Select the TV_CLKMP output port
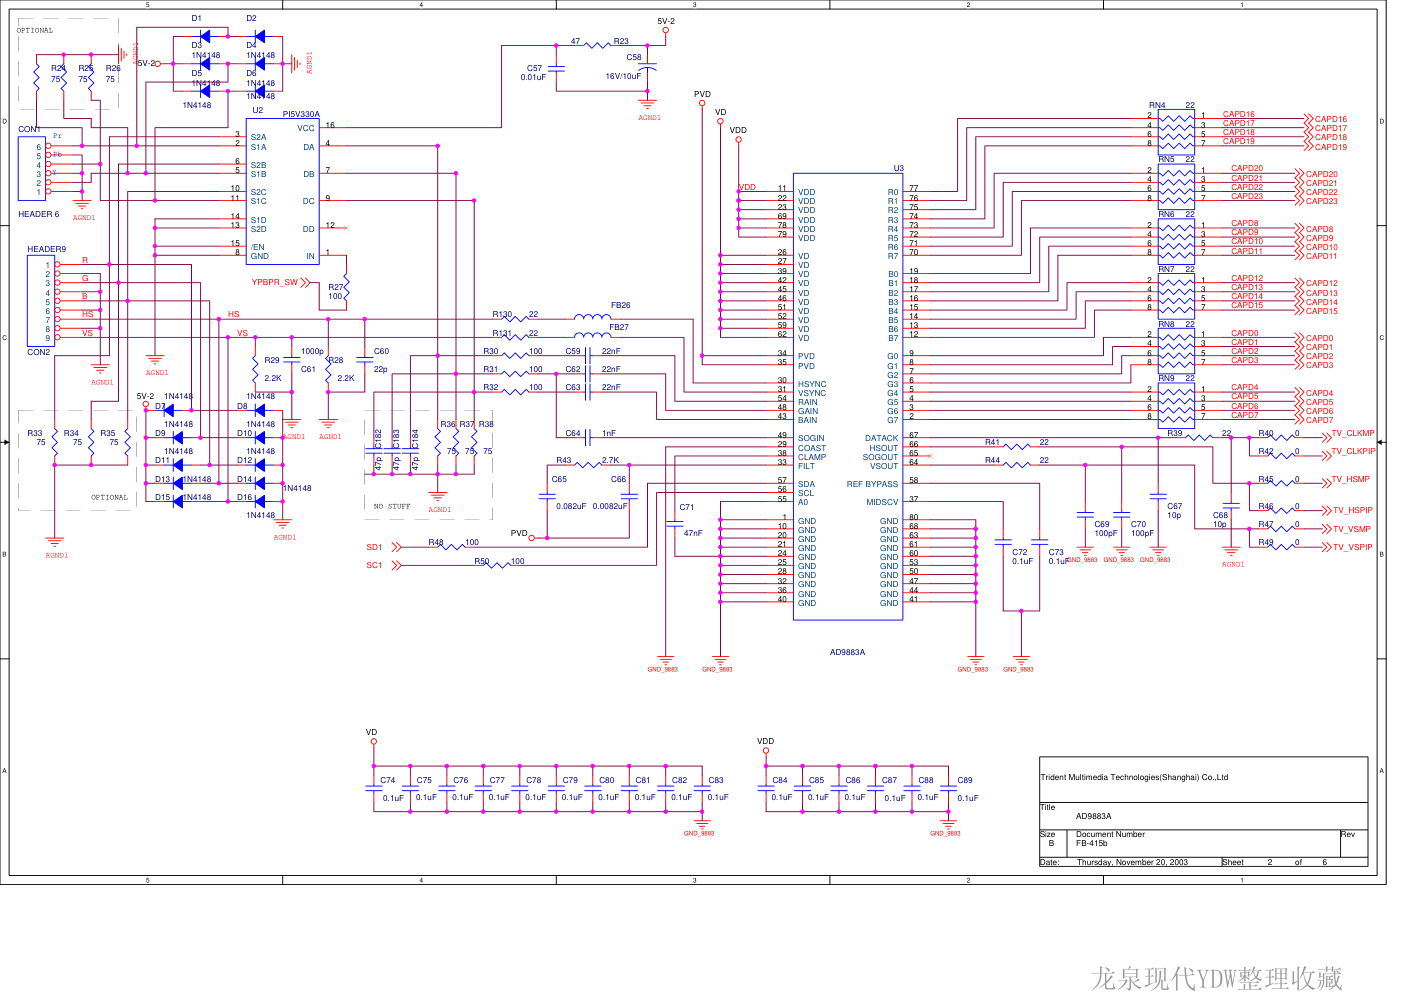The image size is (1404, 992). [1352, 433]
